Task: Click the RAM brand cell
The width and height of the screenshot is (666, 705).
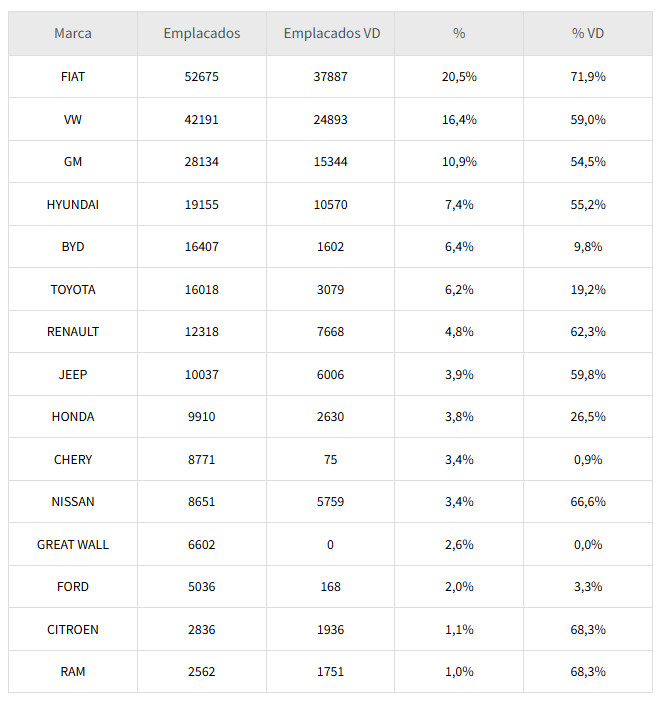Action: coord(73,672)
